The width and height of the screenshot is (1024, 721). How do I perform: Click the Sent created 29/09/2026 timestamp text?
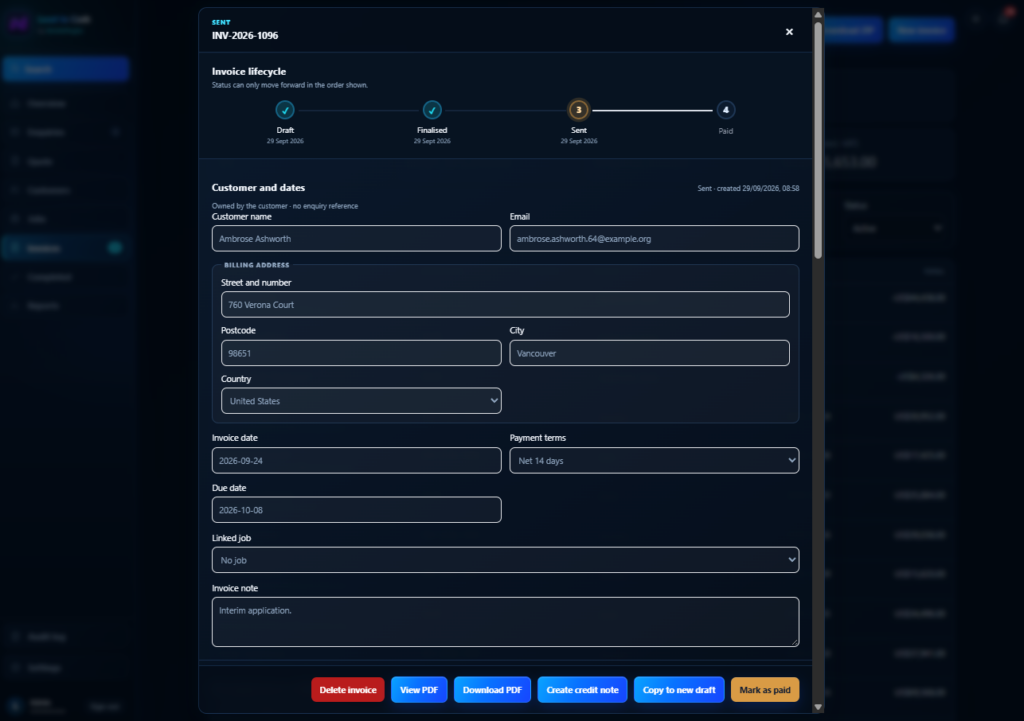tap(748, 188)
